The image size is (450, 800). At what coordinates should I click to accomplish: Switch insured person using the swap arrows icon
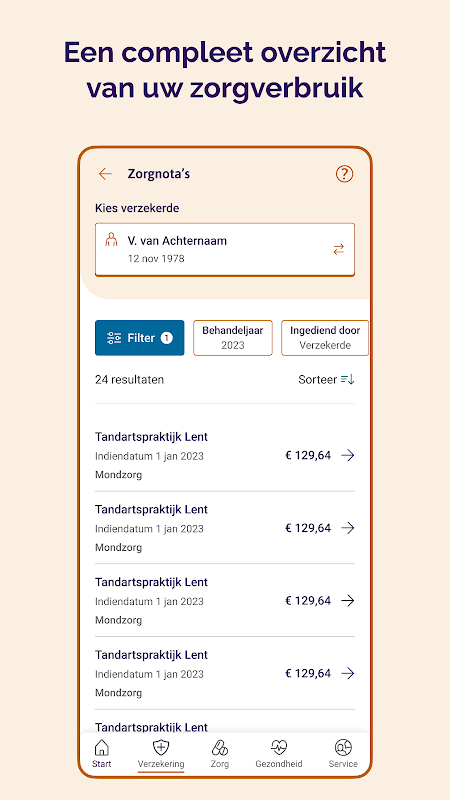[x=339, y=249]
